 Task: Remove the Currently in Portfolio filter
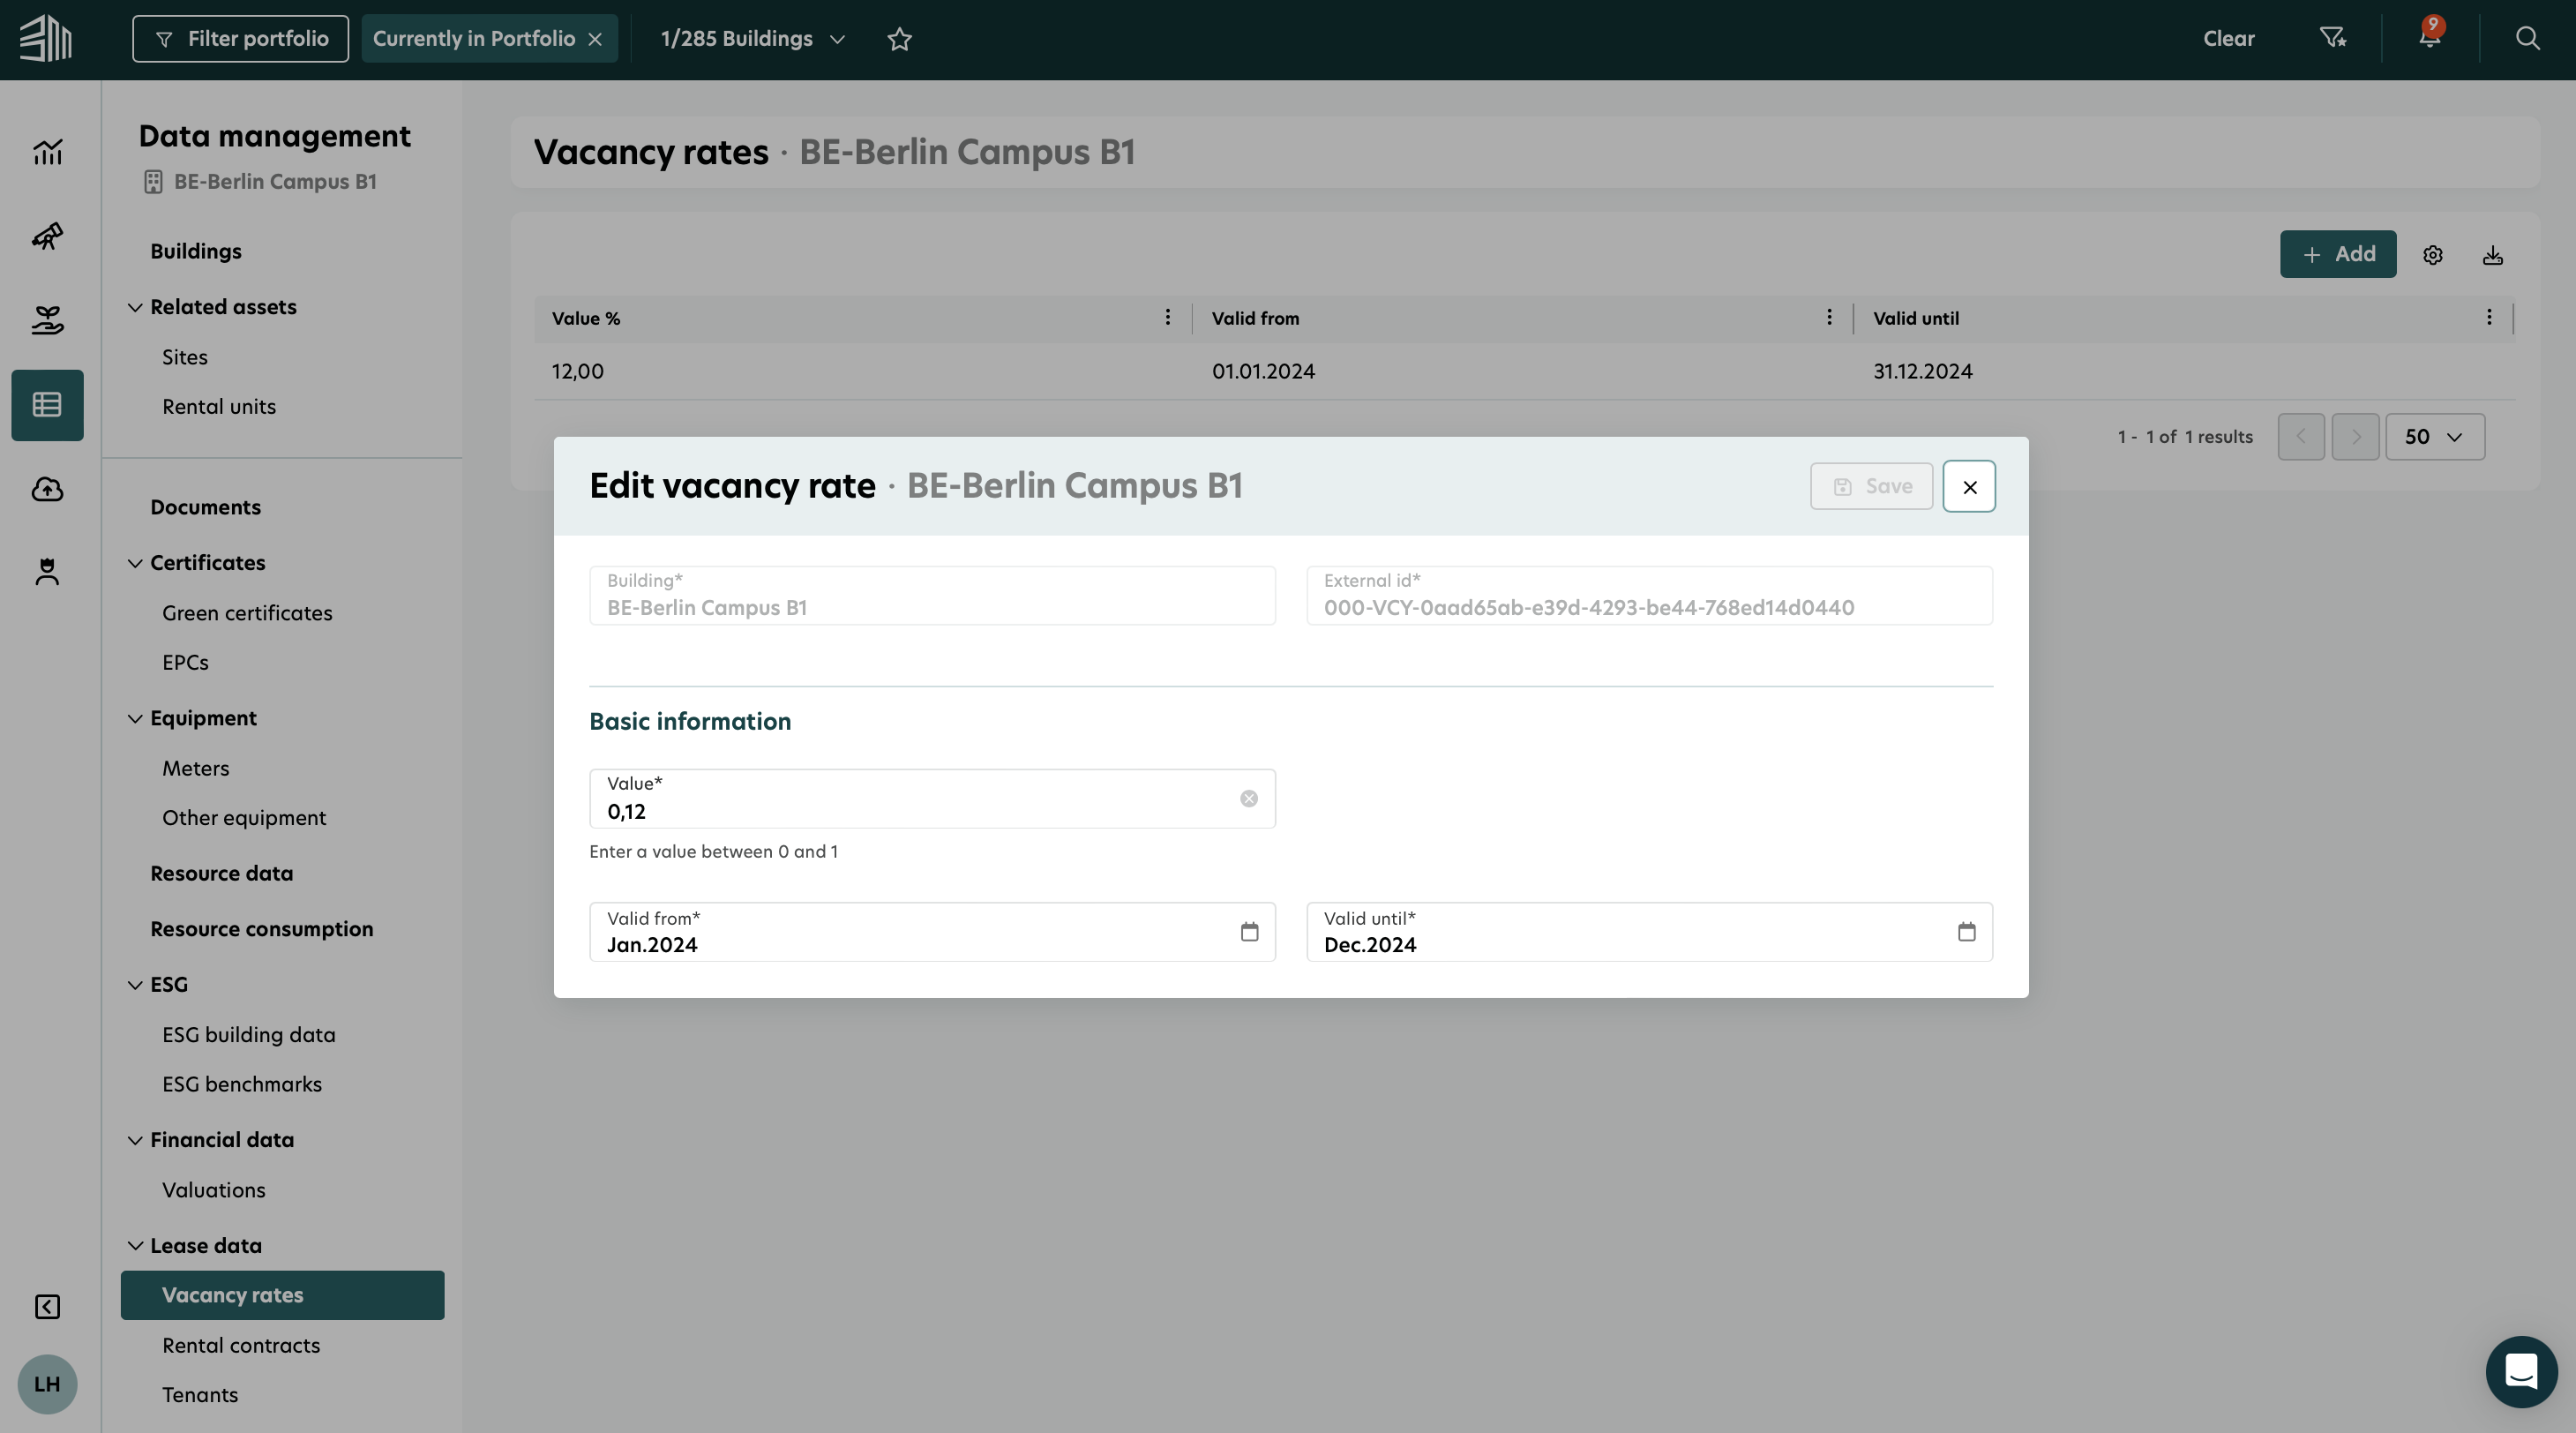[595, 39]
